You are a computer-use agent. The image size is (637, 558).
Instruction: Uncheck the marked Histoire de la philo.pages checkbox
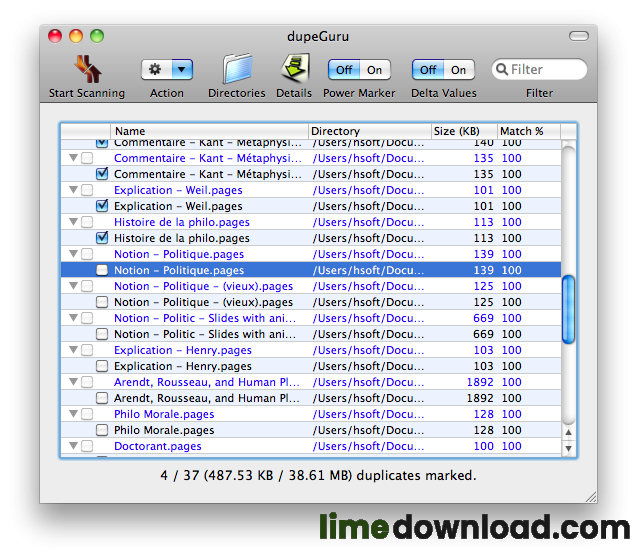(102, 238)
